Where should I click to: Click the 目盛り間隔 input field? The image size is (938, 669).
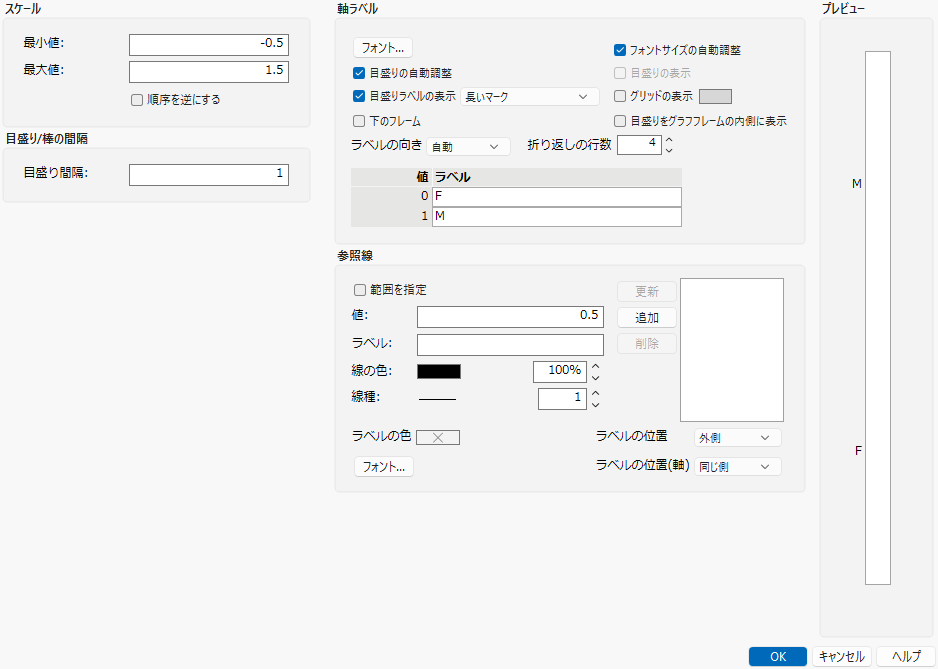click(x=209, y=174)
